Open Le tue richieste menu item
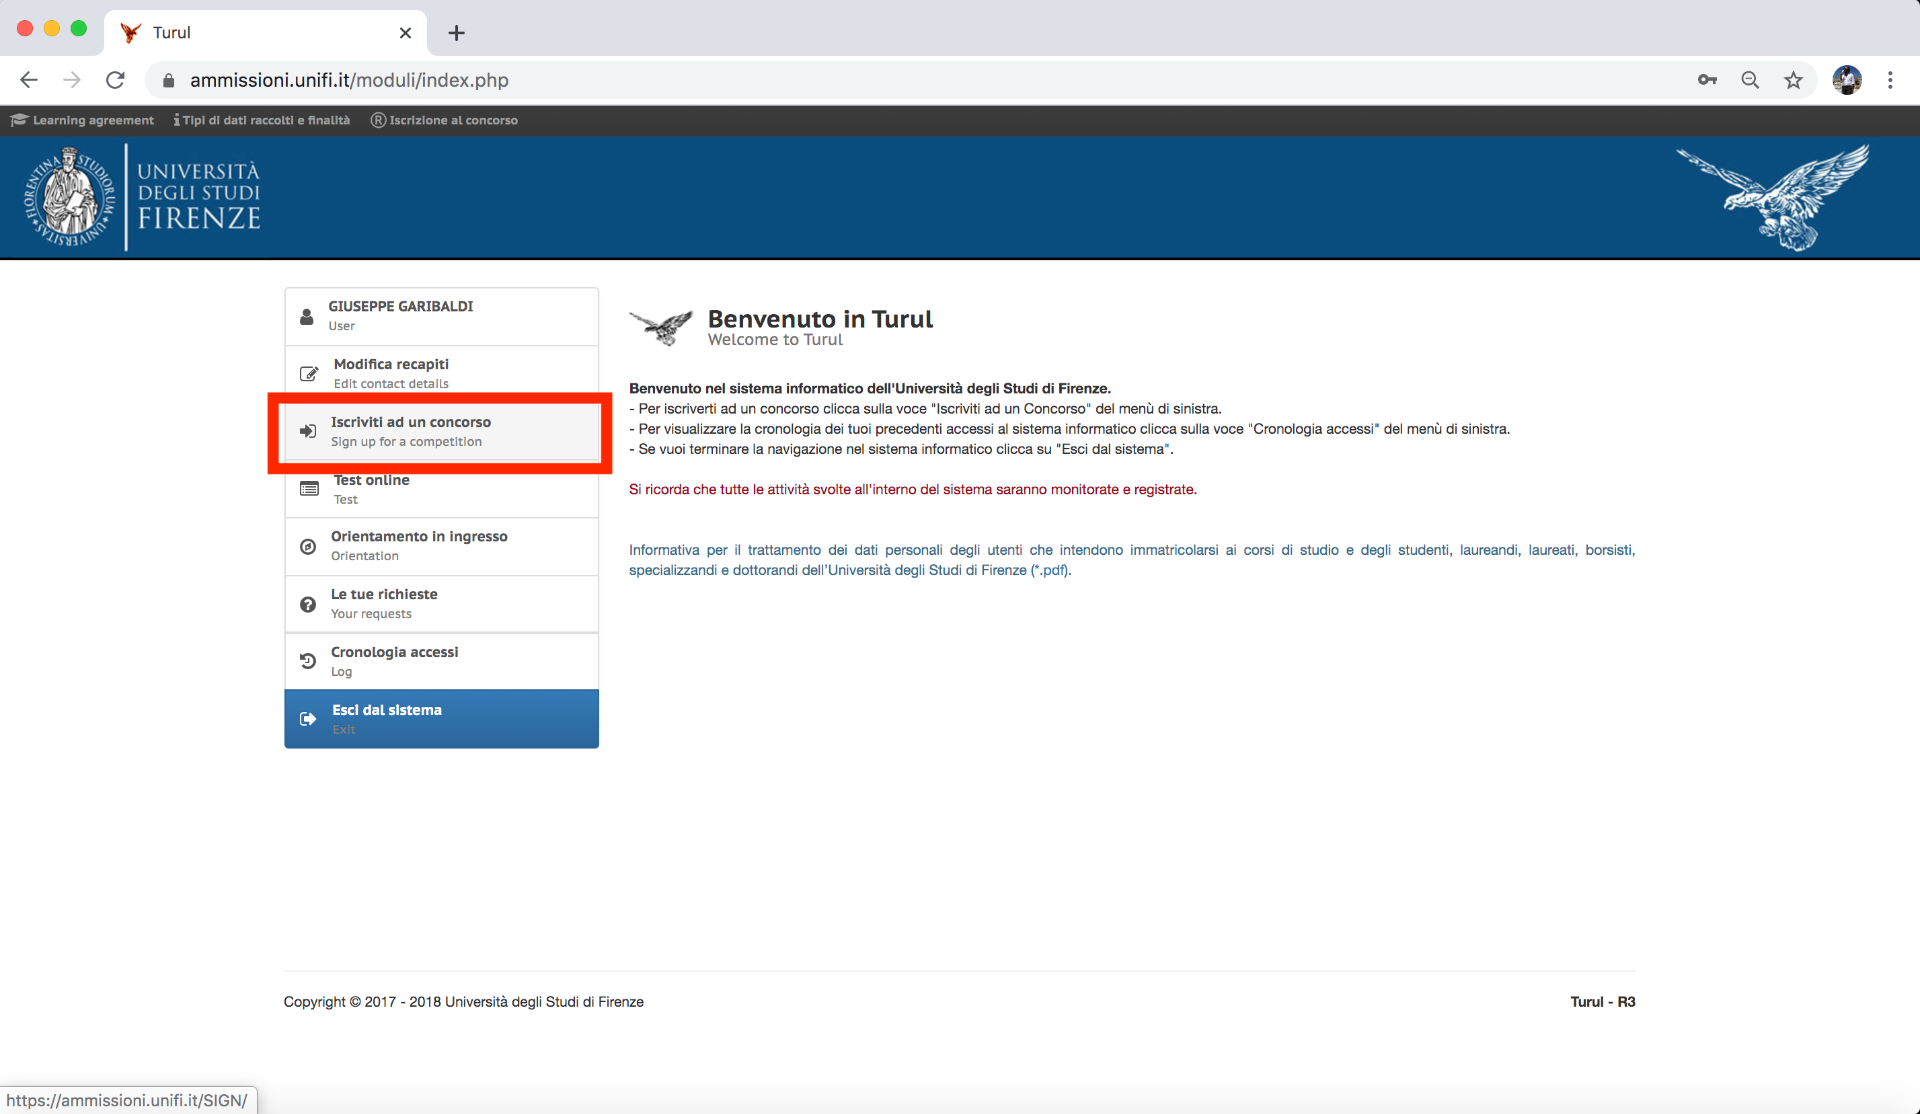The height and width of the screenshot is (1114, 1920). pyautogui.click(x=442, y=604)
